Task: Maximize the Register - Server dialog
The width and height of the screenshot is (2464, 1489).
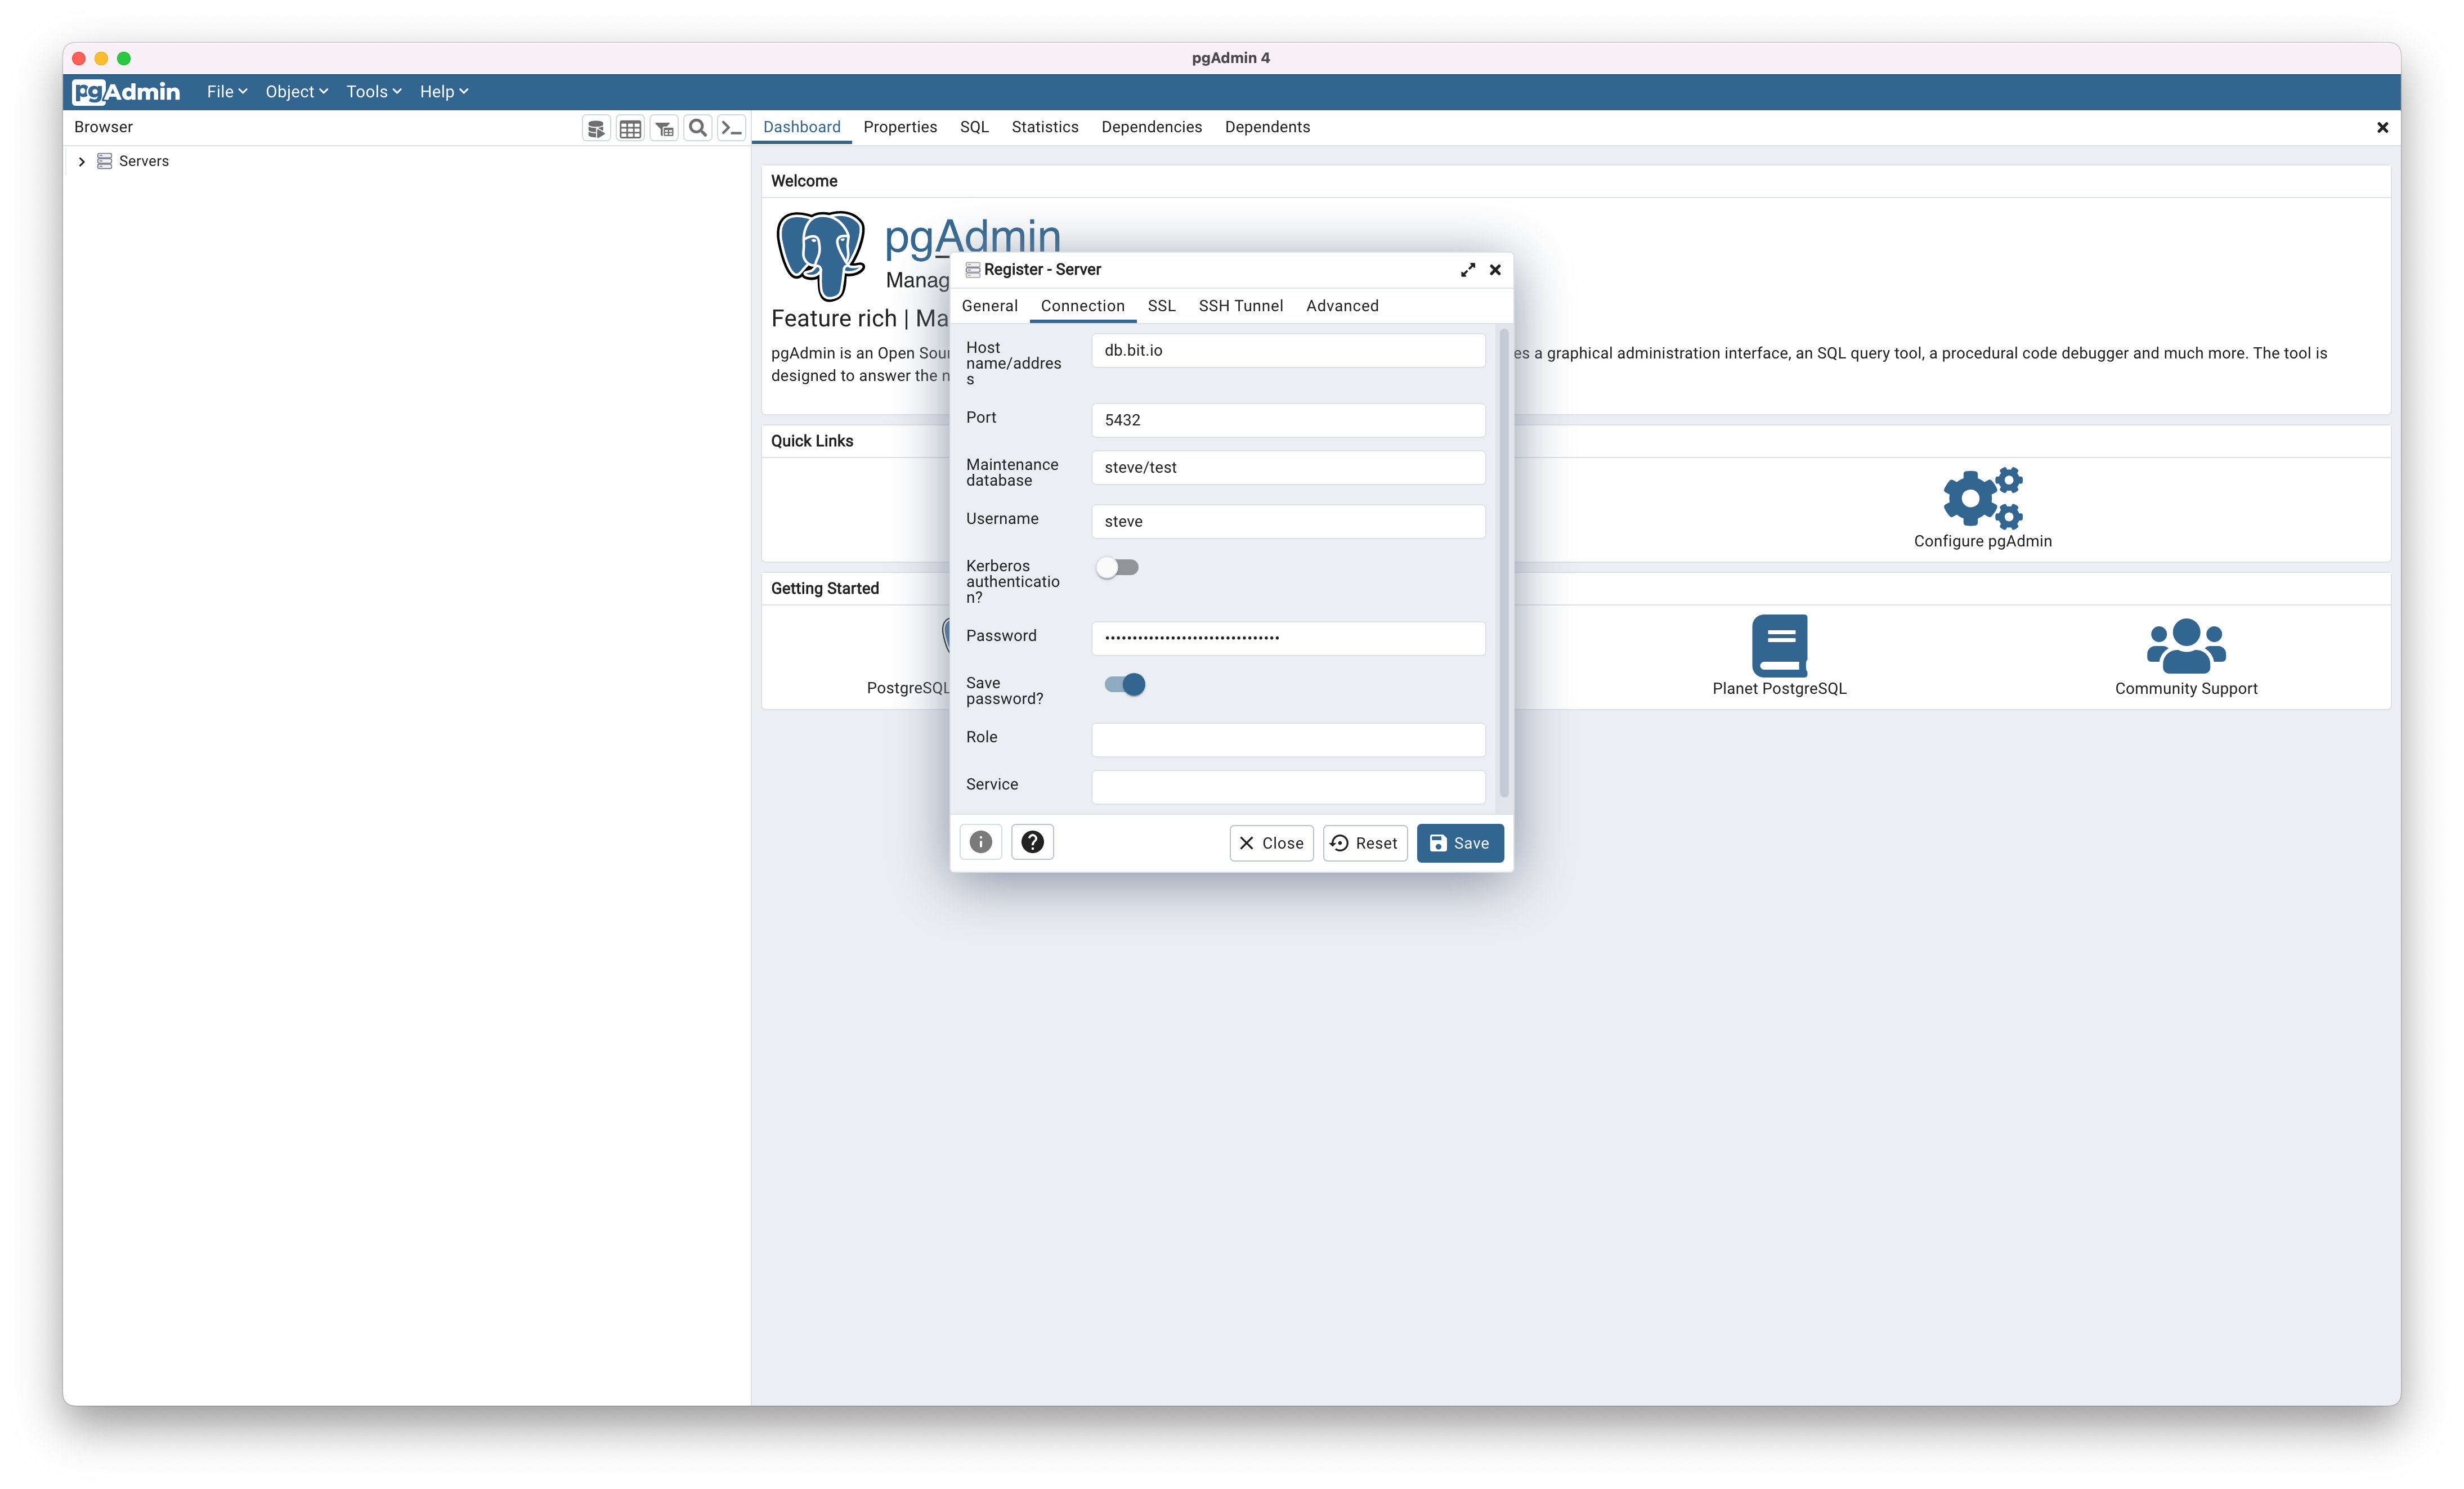Action: pos(1467,270)
